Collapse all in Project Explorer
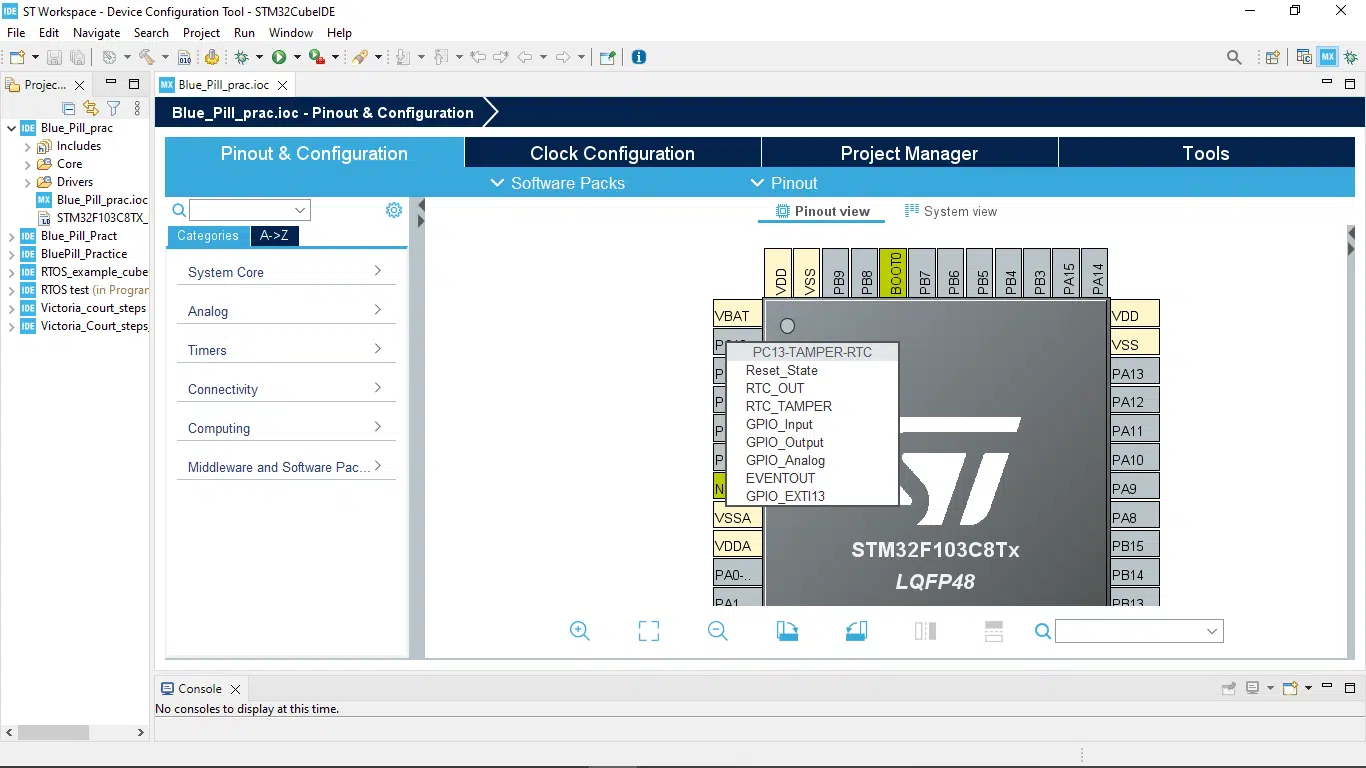Image resolution: width=1366 pixels, height=768 pixels. tap(69, 108)
